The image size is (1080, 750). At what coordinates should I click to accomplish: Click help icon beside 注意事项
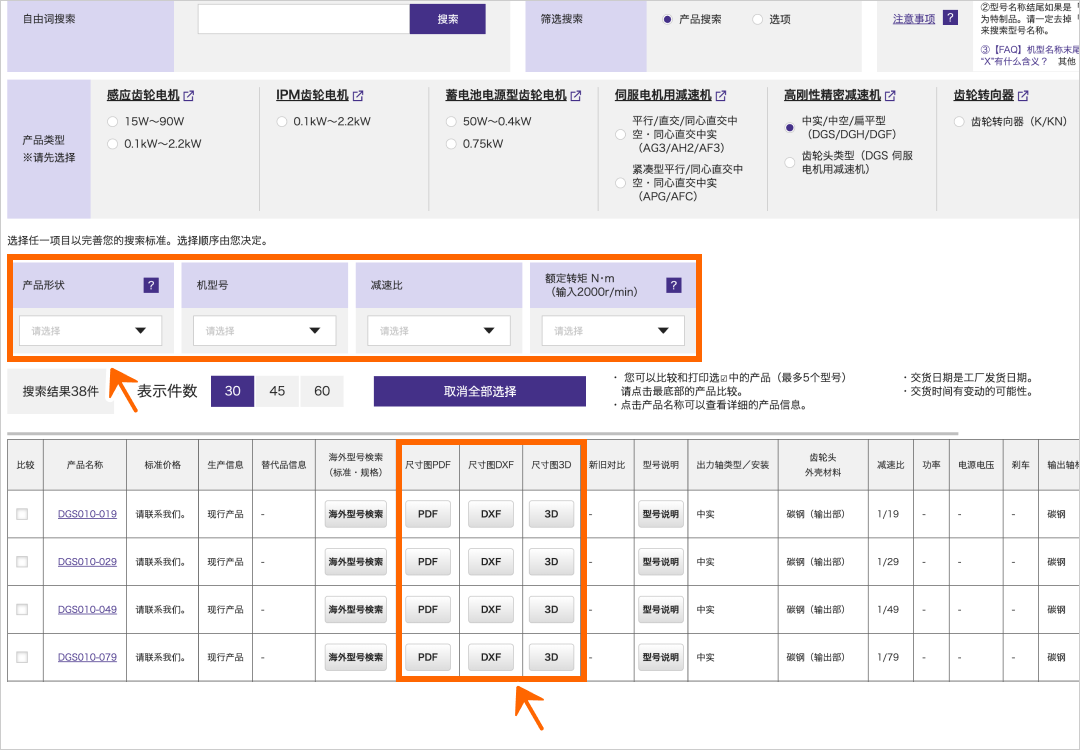pos(950,18)
